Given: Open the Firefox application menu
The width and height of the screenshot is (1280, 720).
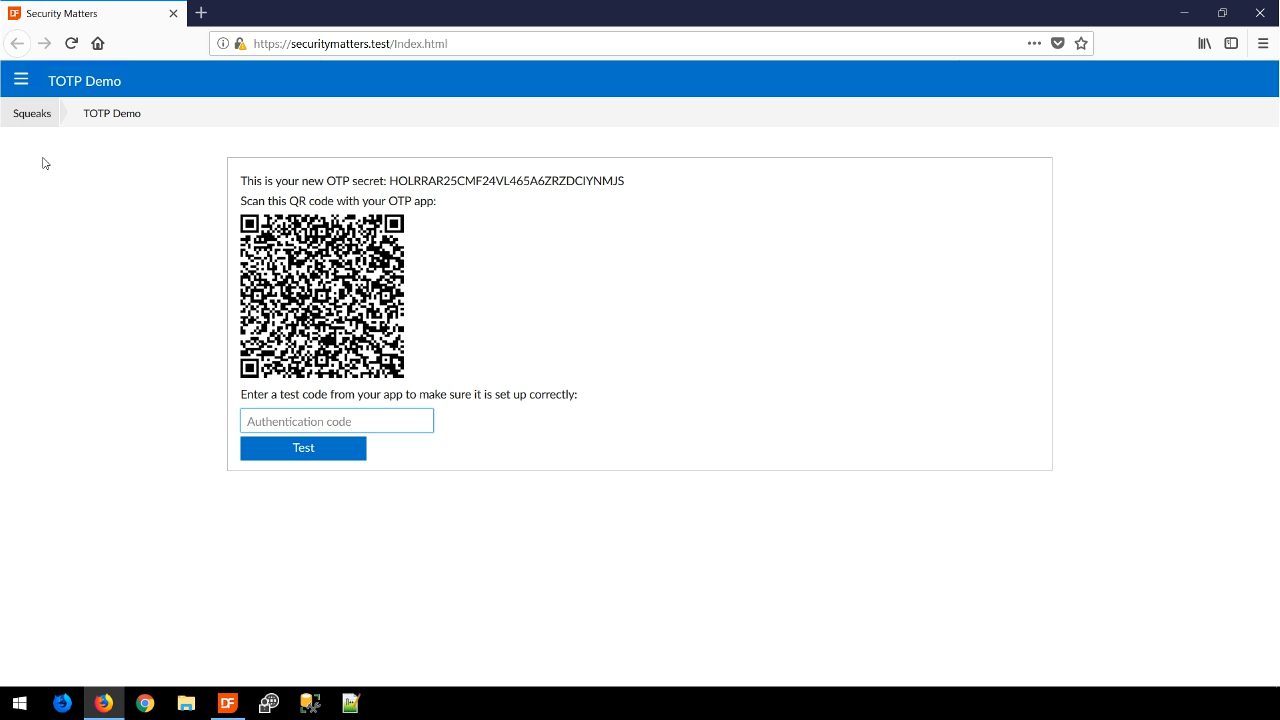Looking at the screenshot, I should tap(1263, 43).
